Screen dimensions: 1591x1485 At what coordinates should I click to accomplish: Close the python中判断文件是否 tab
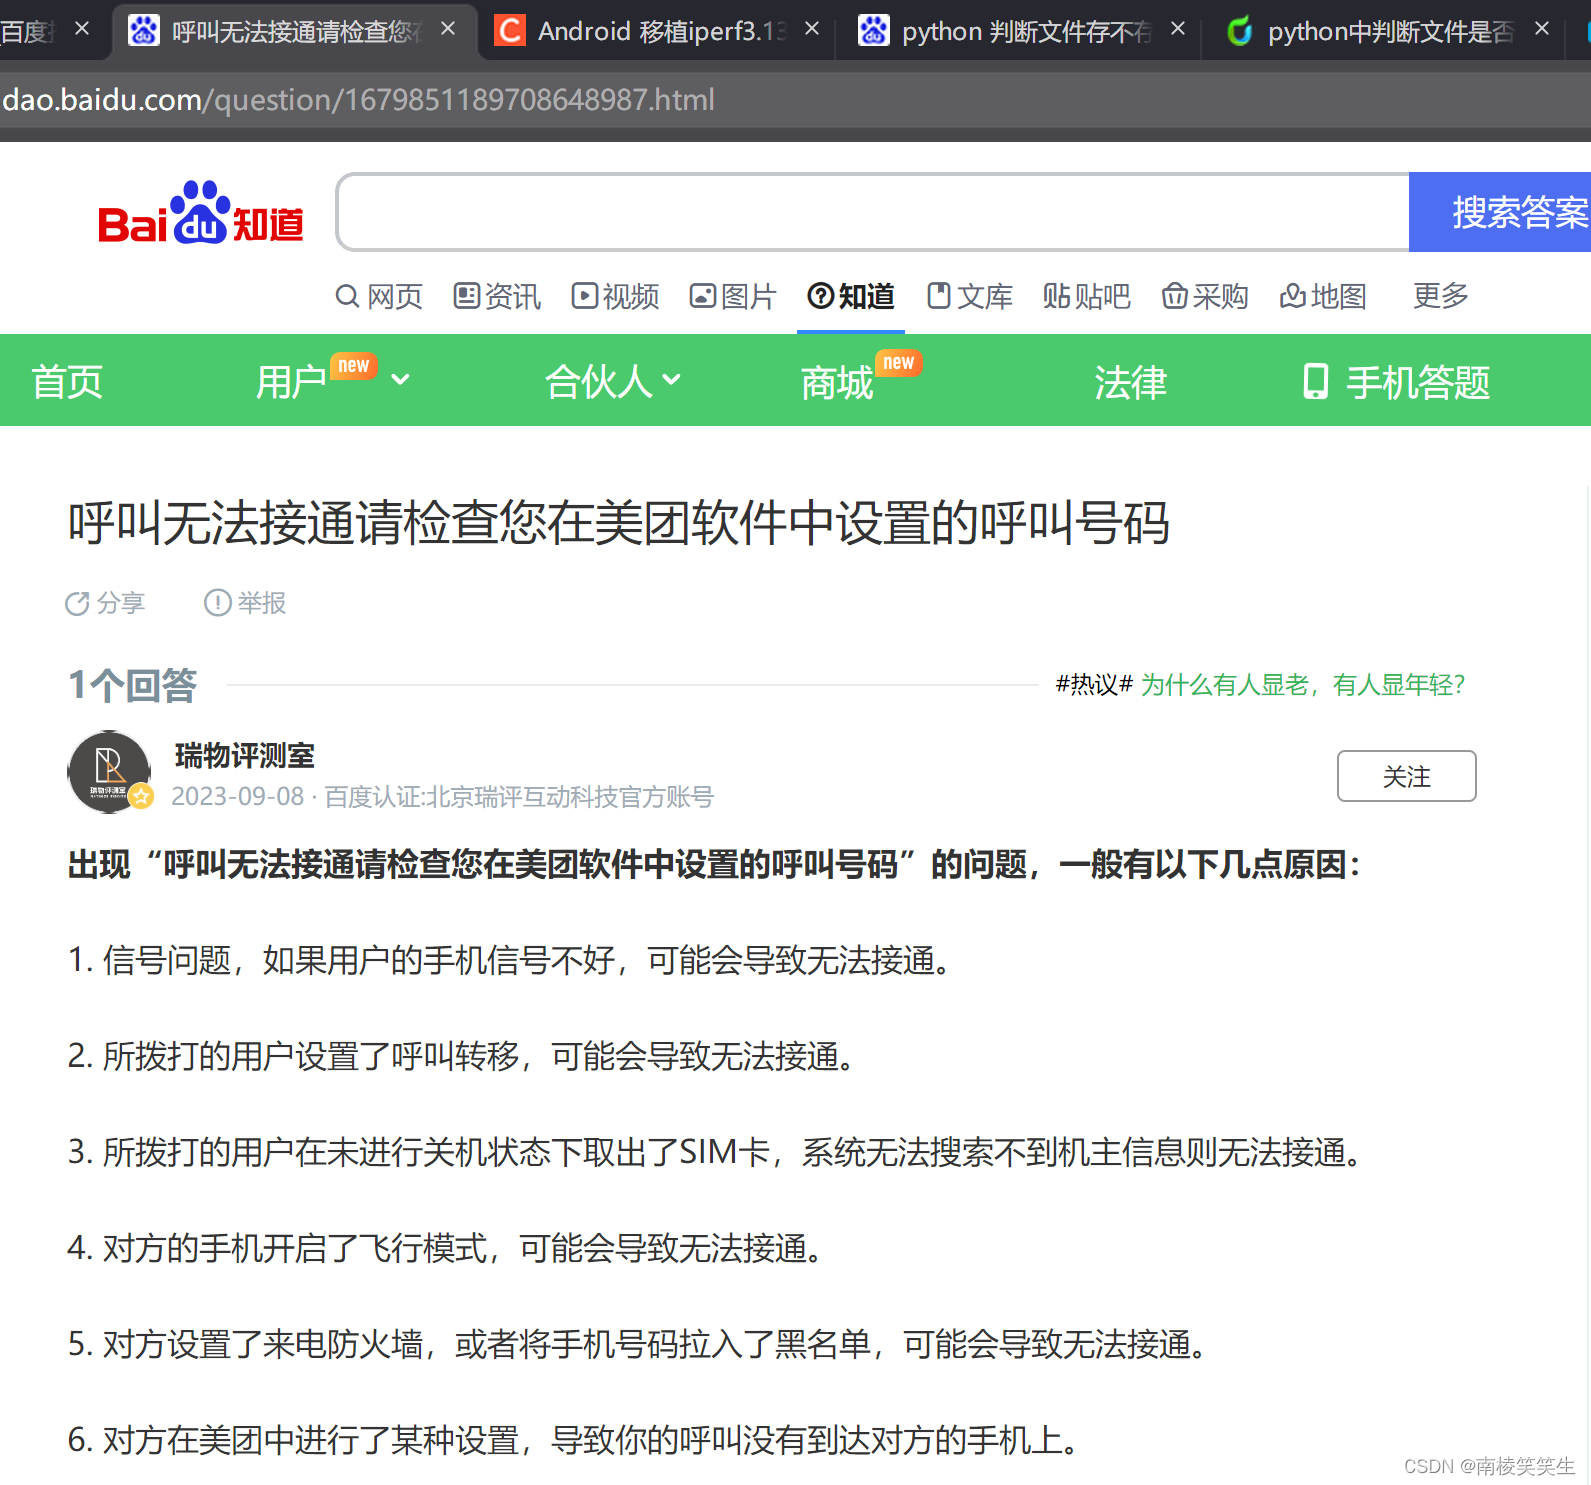click(1542, 29)
